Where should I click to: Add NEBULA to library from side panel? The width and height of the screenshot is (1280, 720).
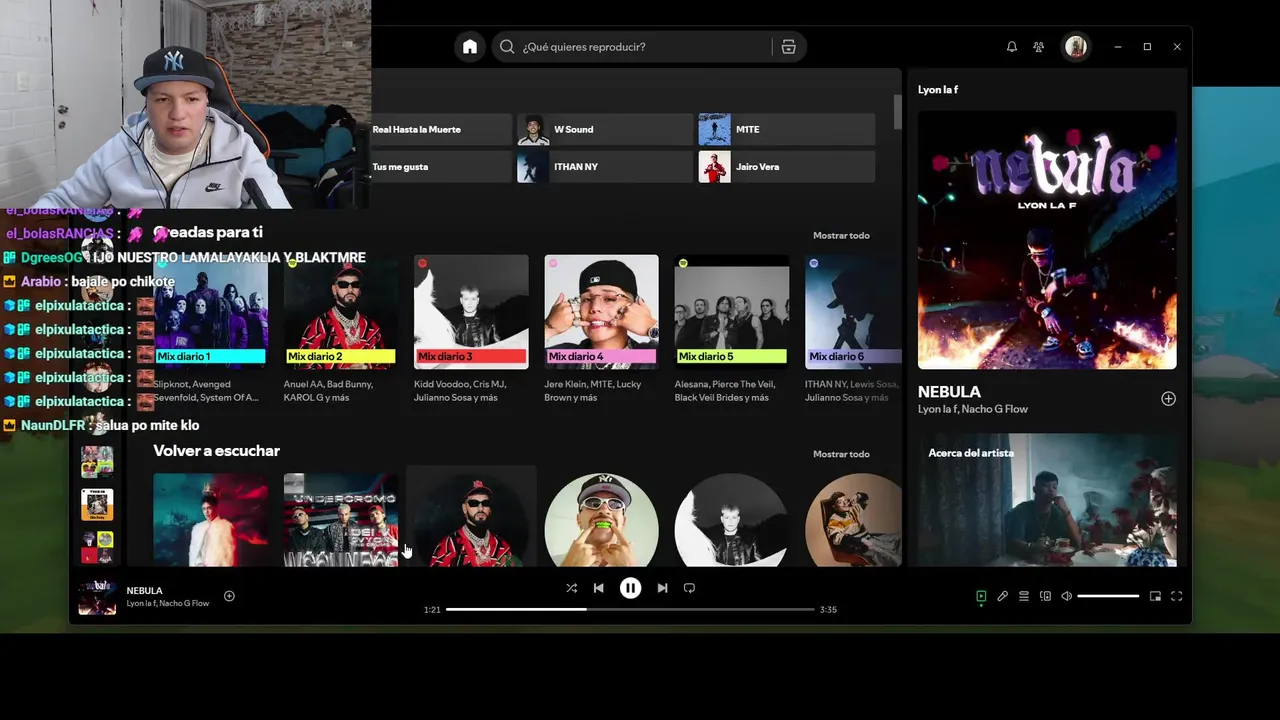tap(1168, 399)
